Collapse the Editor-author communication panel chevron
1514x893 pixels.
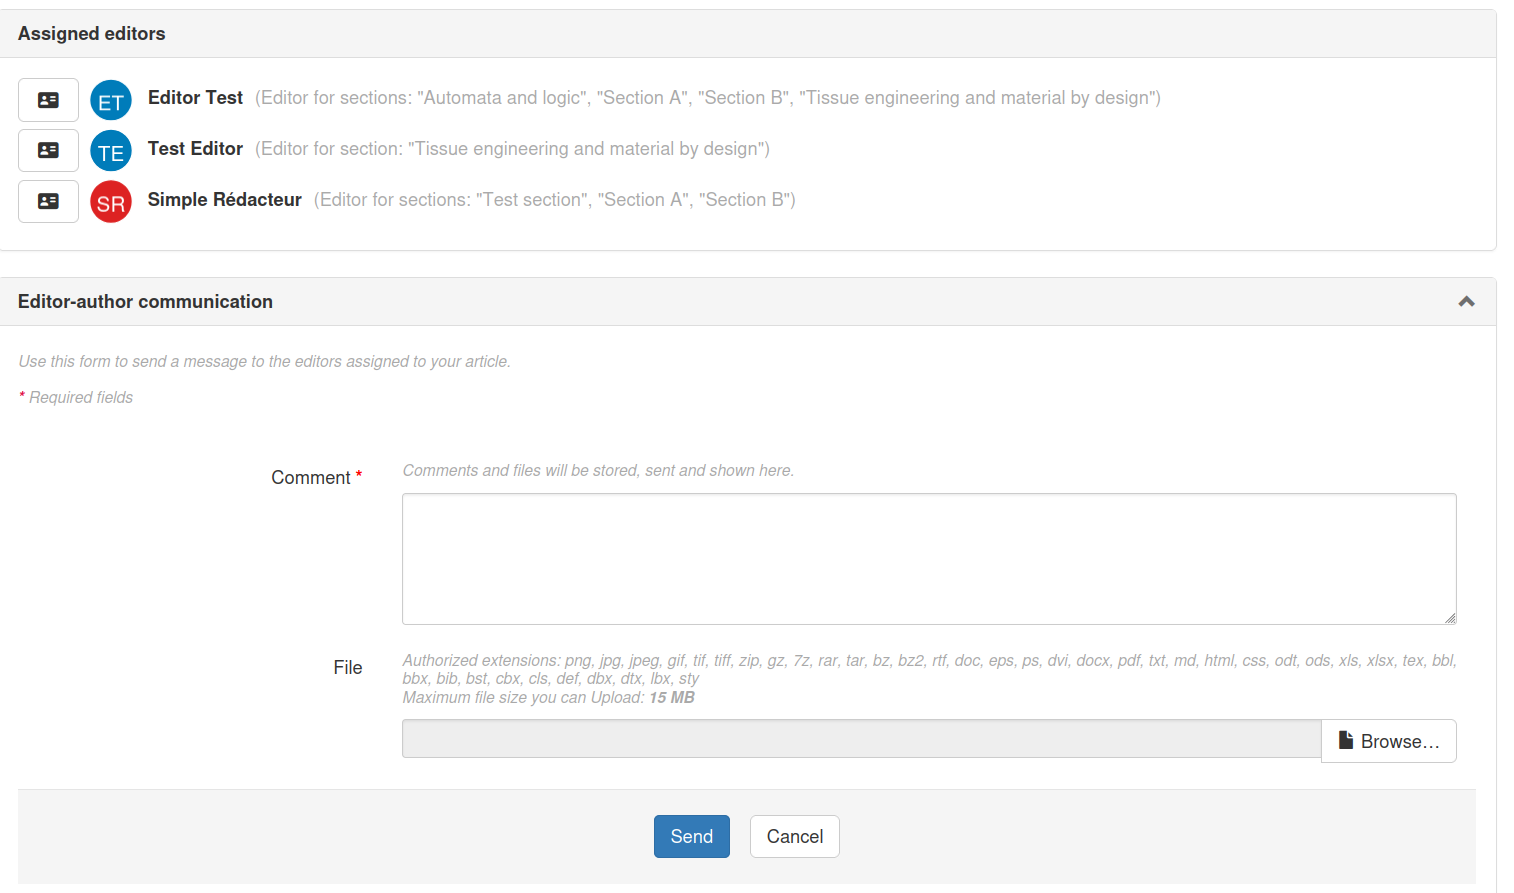(x=1466, y=302)
